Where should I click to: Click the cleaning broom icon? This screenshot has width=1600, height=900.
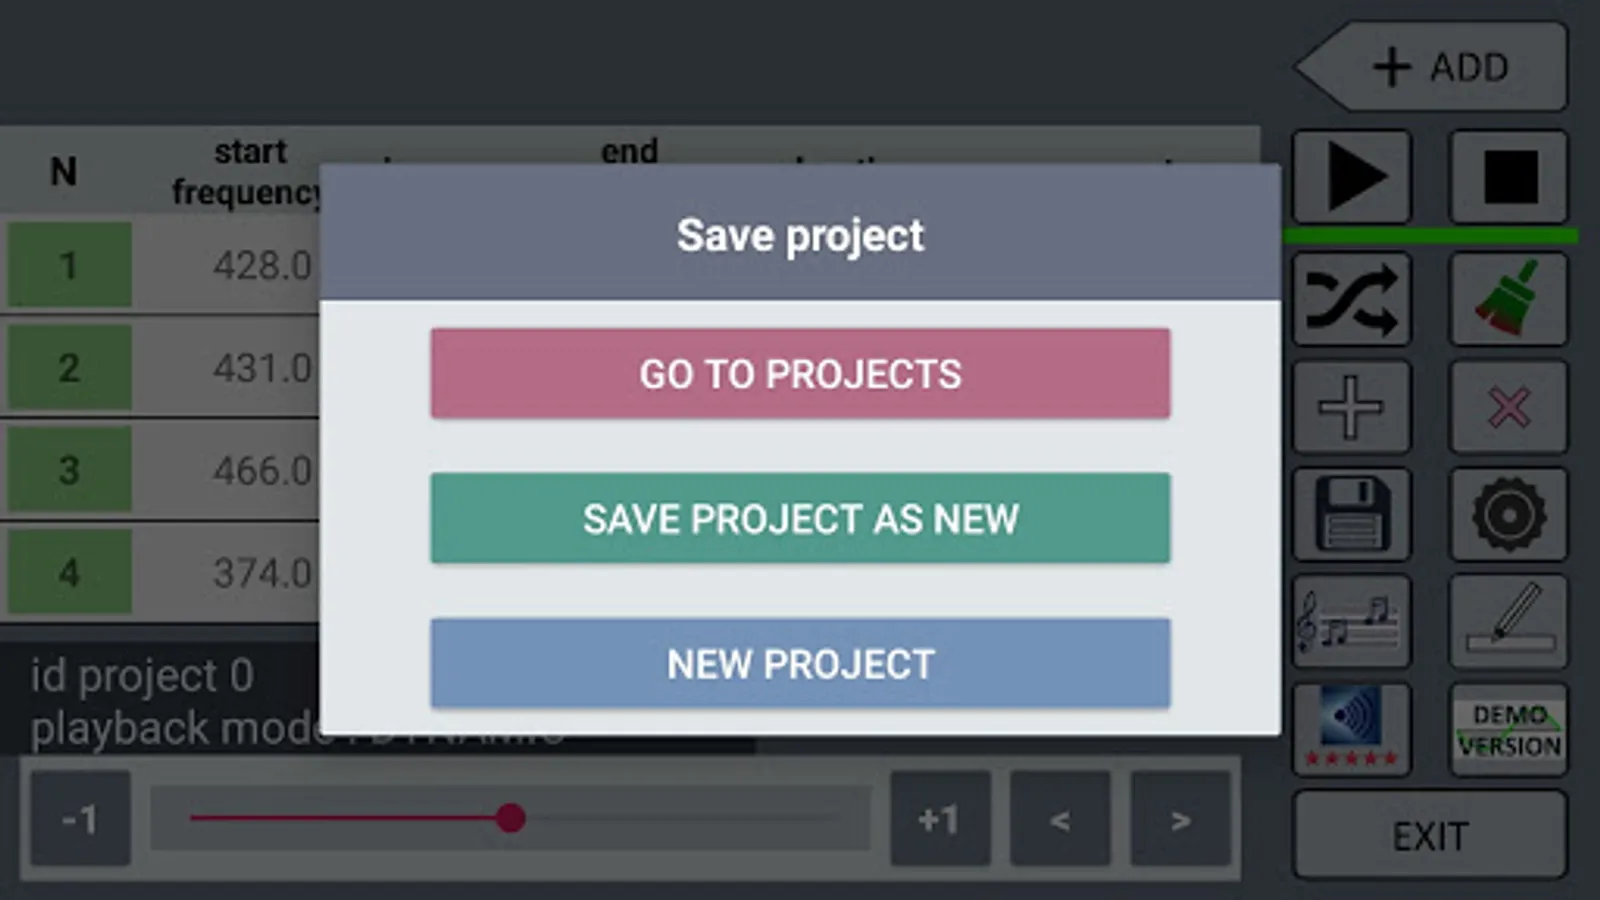point(1508,298)
